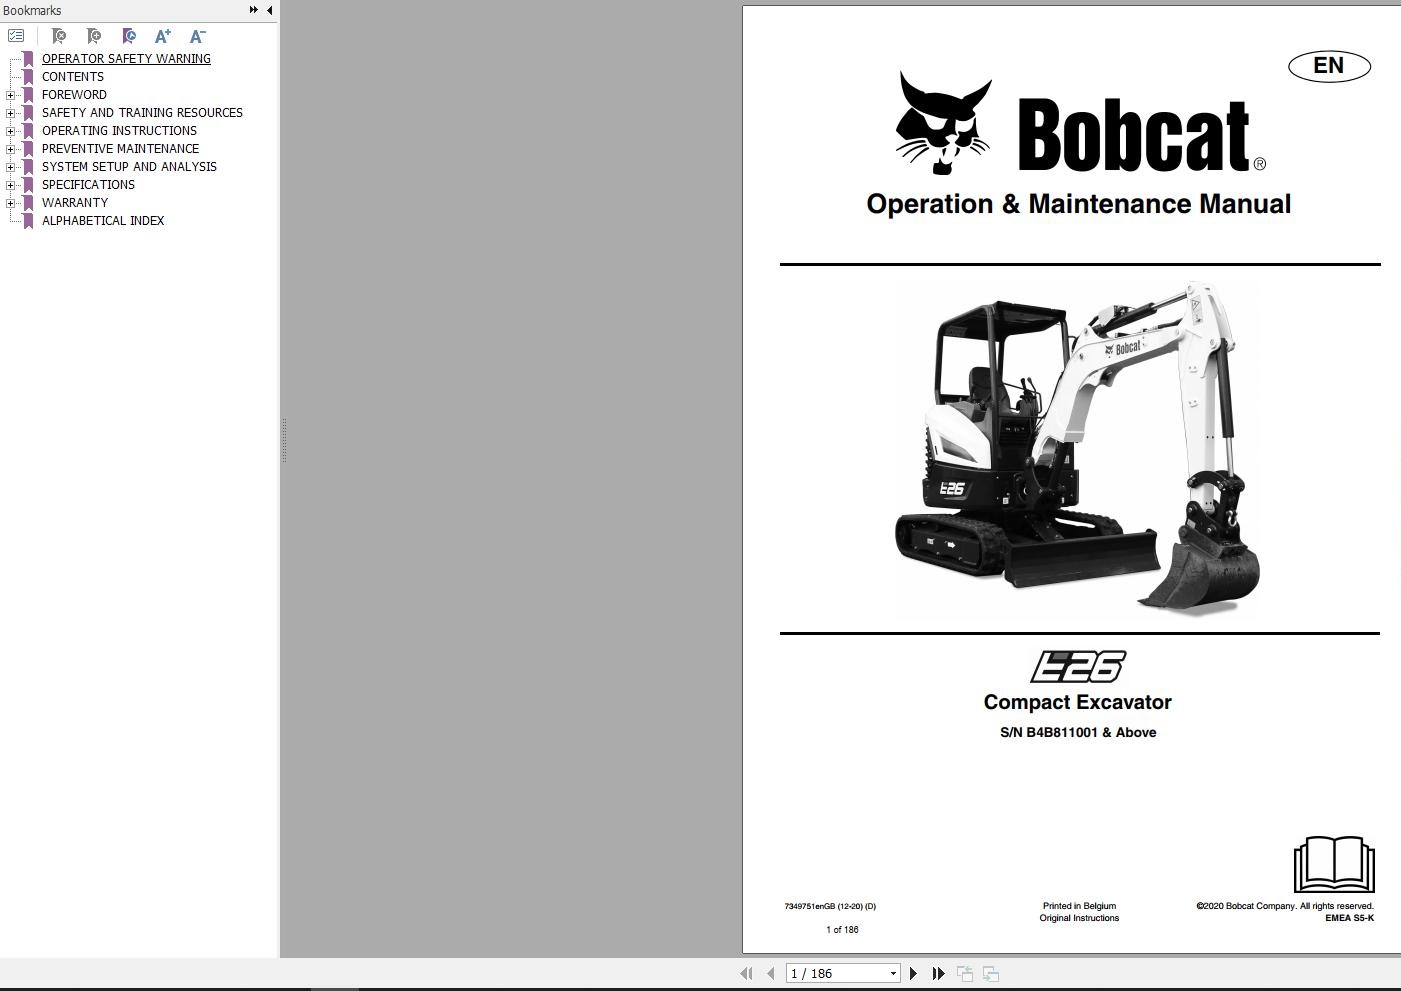
Task: Click the previous view icon
Action: pos(965,973)
